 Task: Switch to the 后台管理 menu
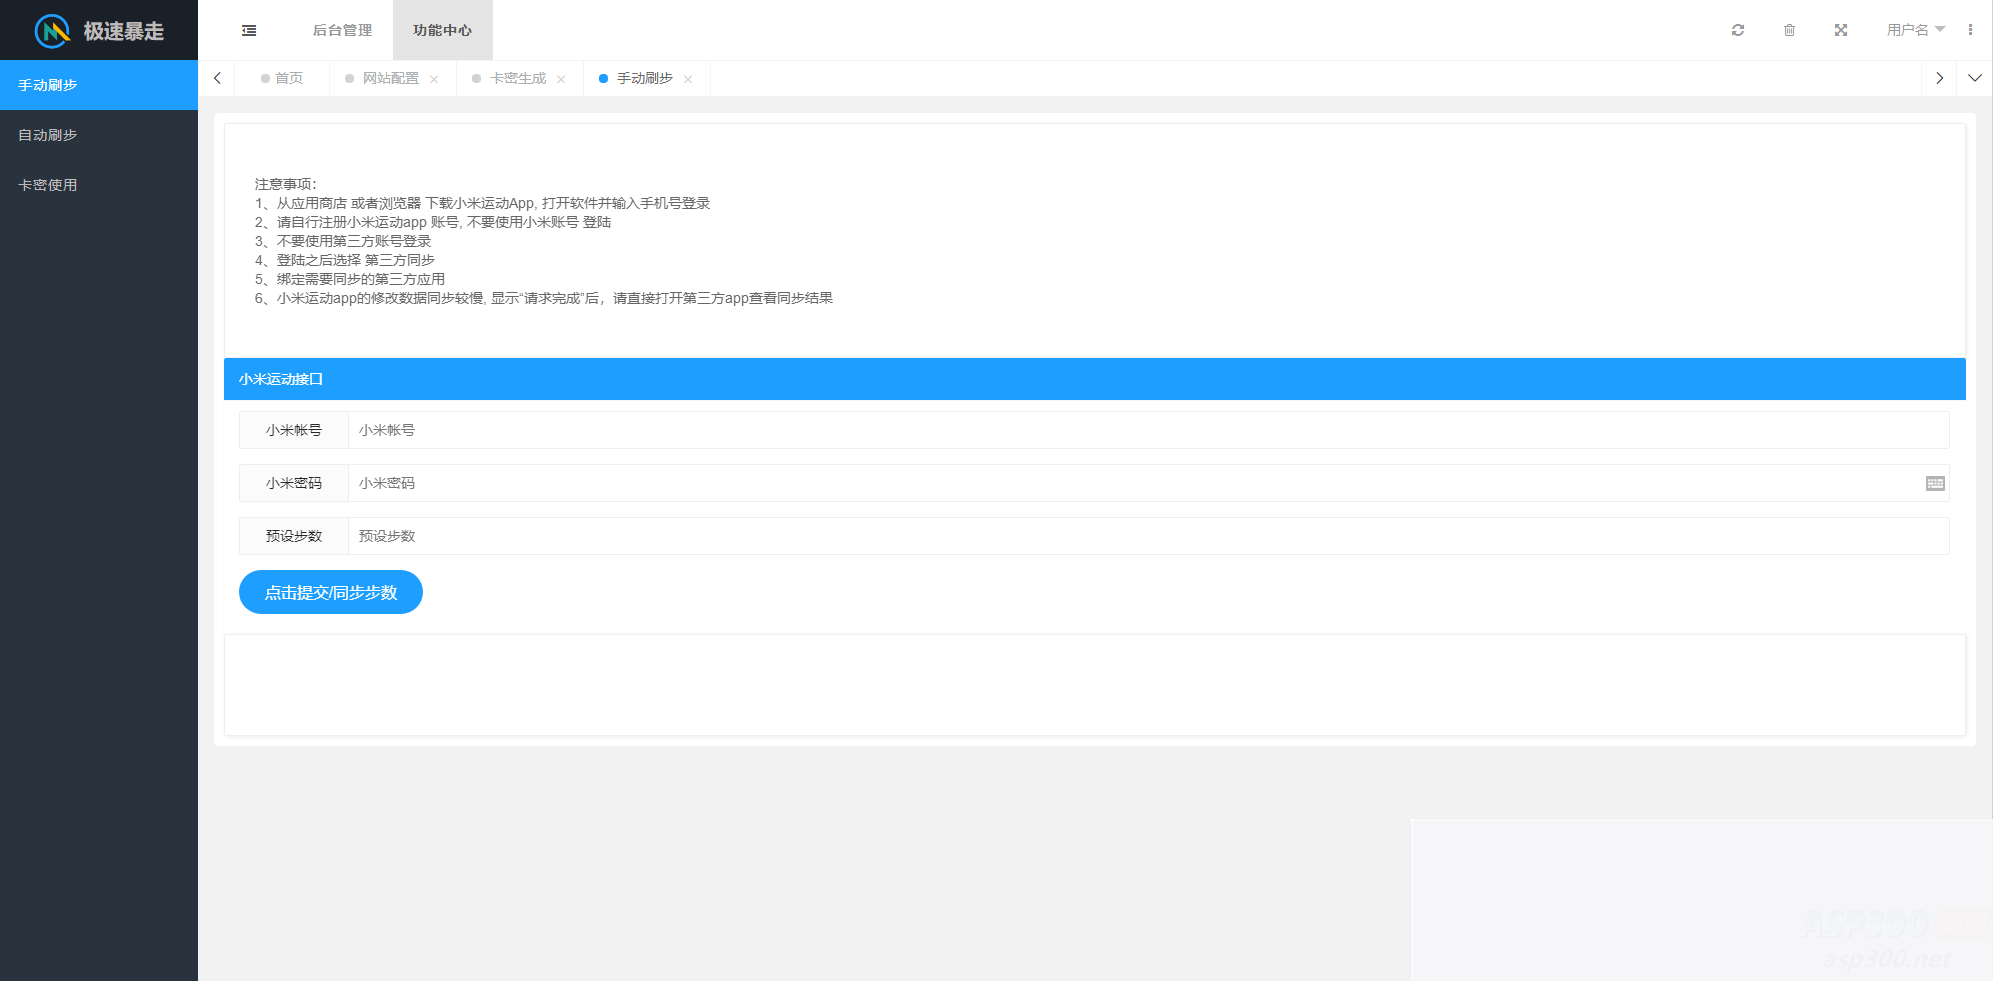coord(341,30)
